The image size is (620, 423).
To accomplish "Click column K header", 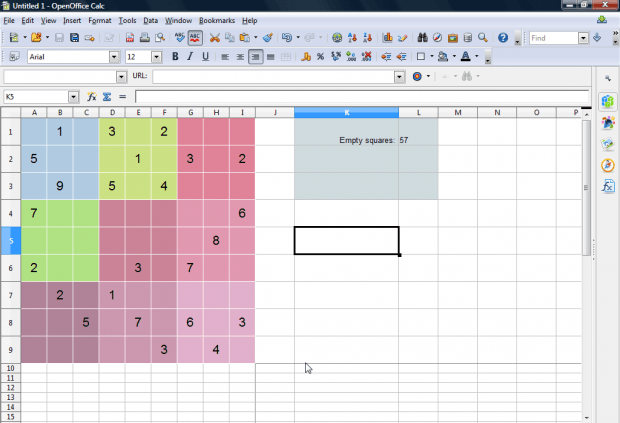I will point(346,112).
